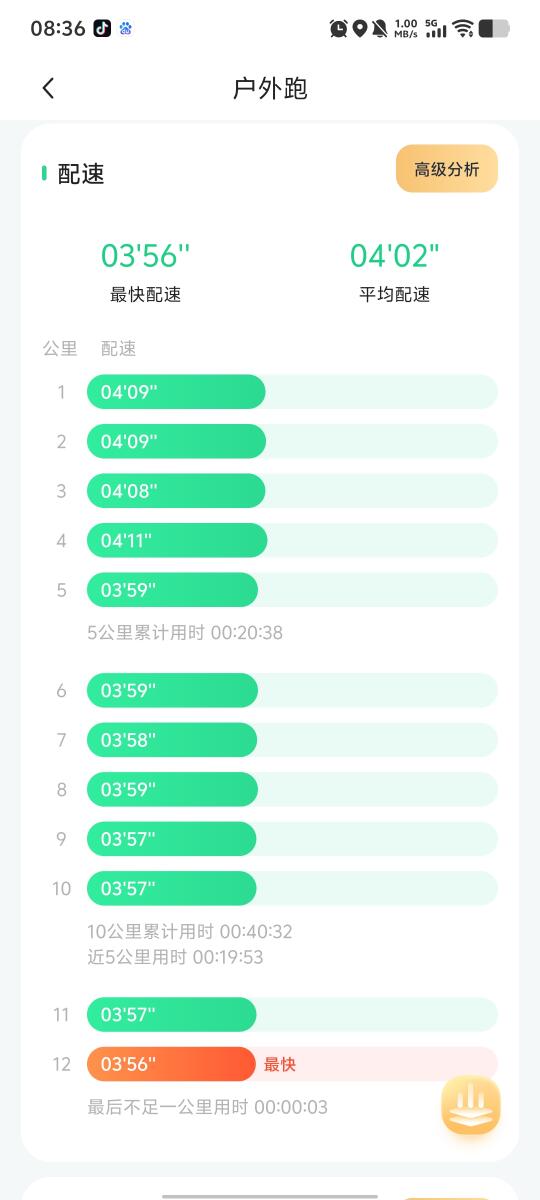Tap the 最快 label on kilometer 12
The height and width of the screenshot is (1200, 540).
(280, 1065)
